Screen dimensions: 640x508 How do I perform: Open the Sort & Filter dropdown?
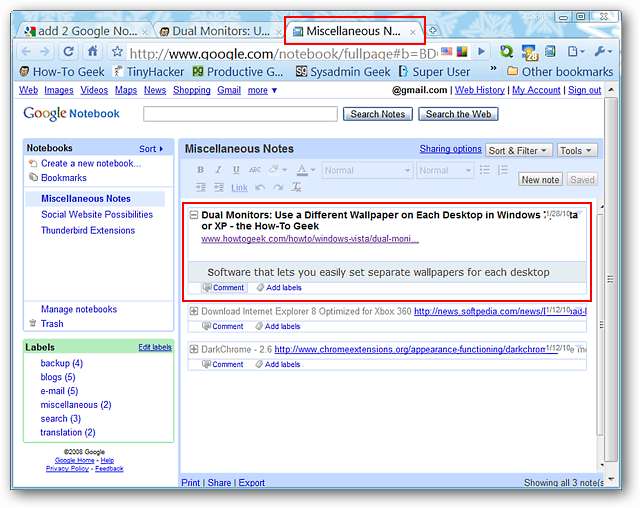point(518,150)
